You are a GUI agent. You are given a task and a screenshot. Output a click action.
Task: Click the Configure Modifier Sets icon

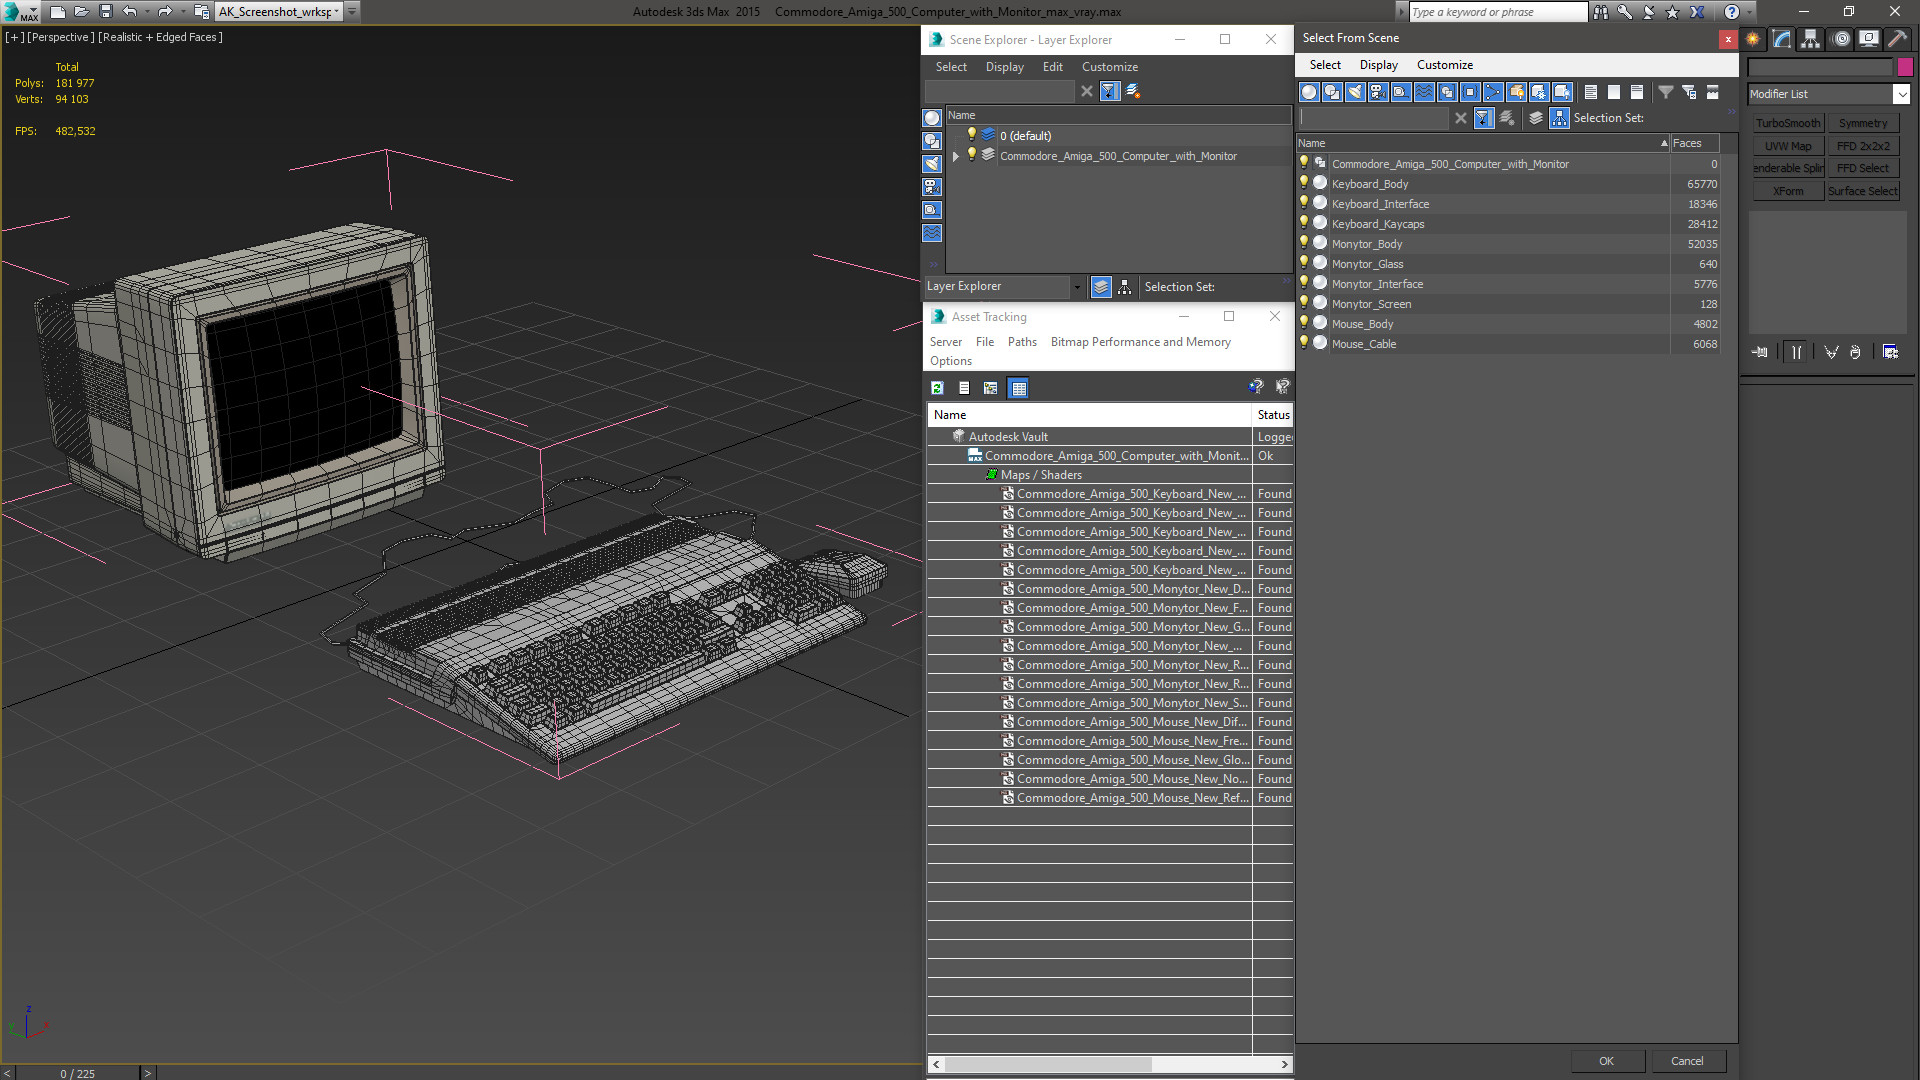coord(1890,352)
